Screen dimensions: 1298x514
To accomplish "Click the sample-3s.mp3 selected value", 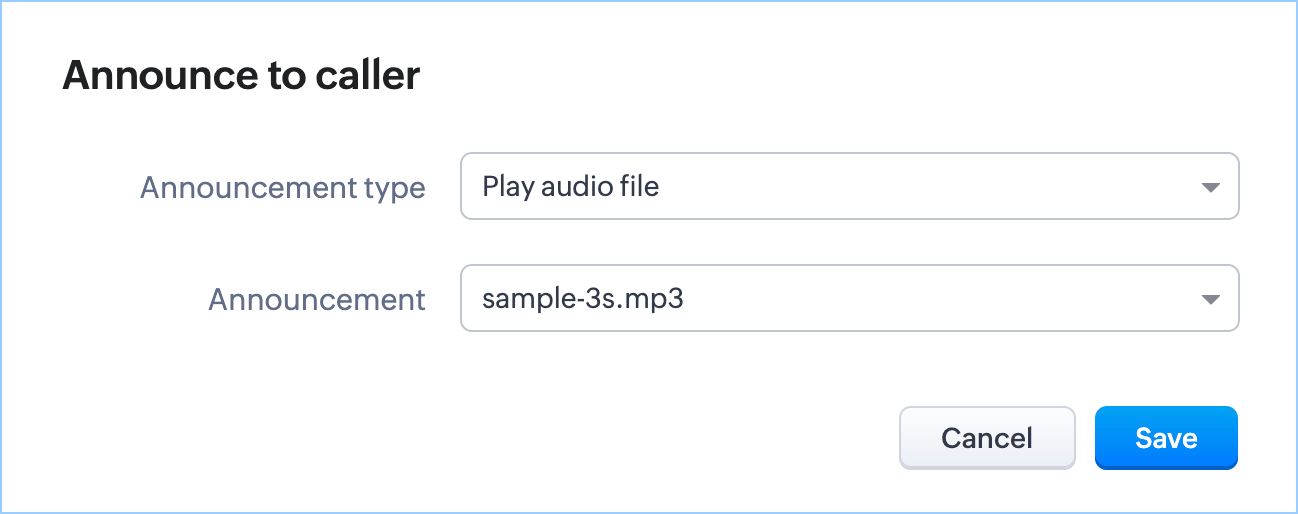I will [582, 298].
